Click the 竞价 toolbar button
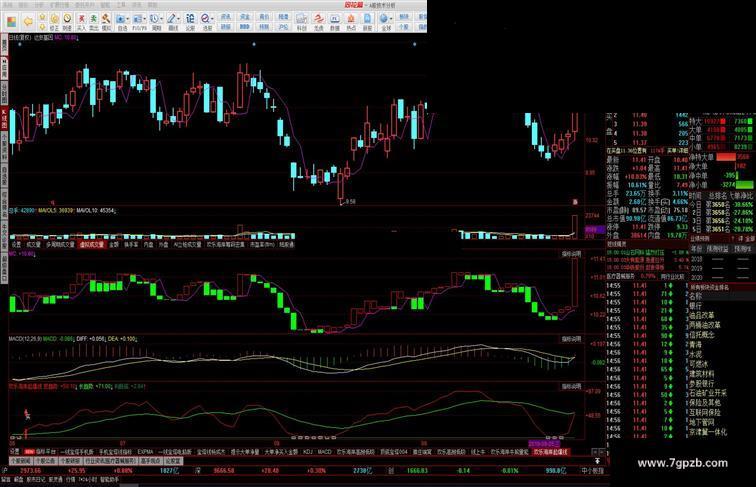Screen dimensions: 756x487 [x=264, y=16]
